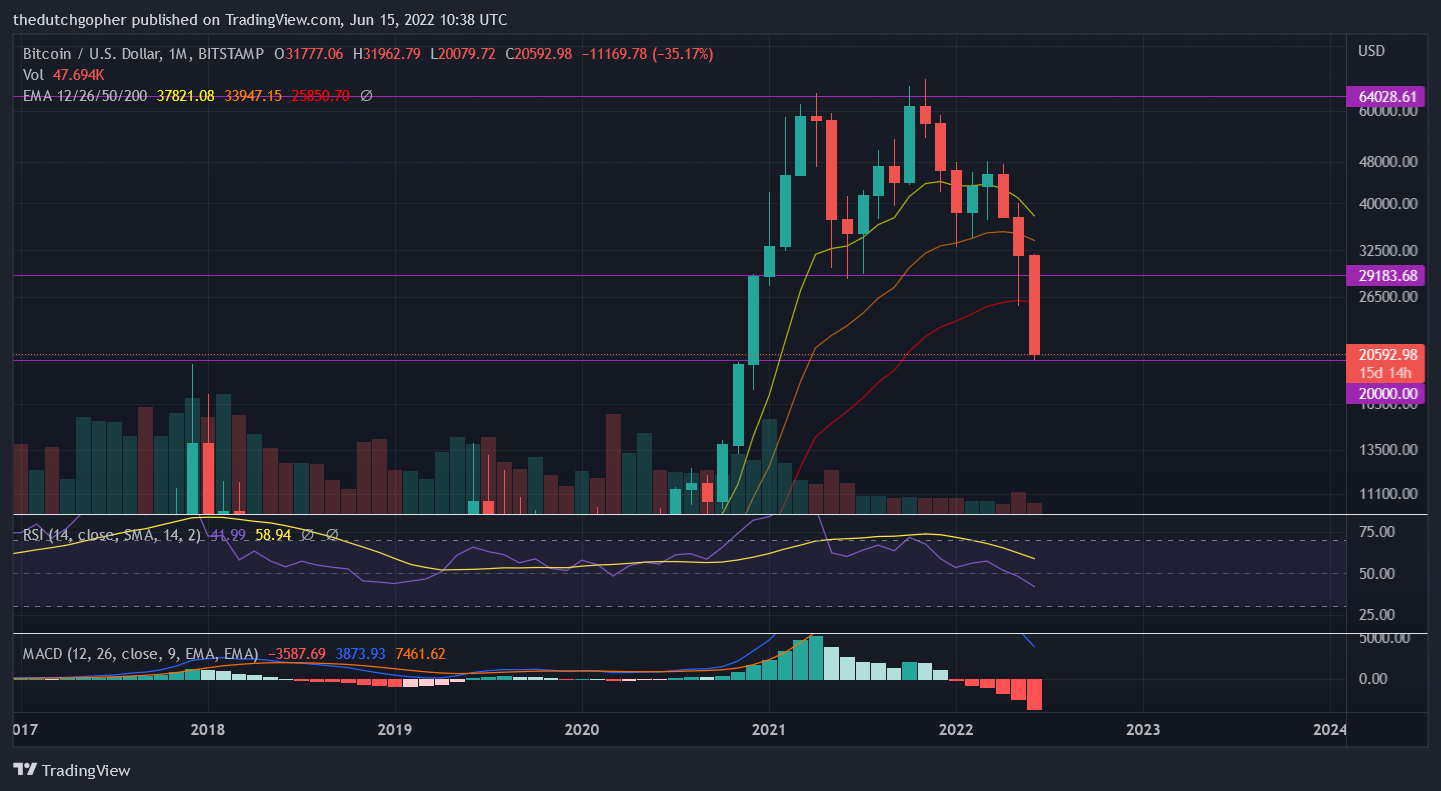Viewport: 1441px width, 791px height.
Task: Click the current price label 20592.98
Action: [1388, 355]
